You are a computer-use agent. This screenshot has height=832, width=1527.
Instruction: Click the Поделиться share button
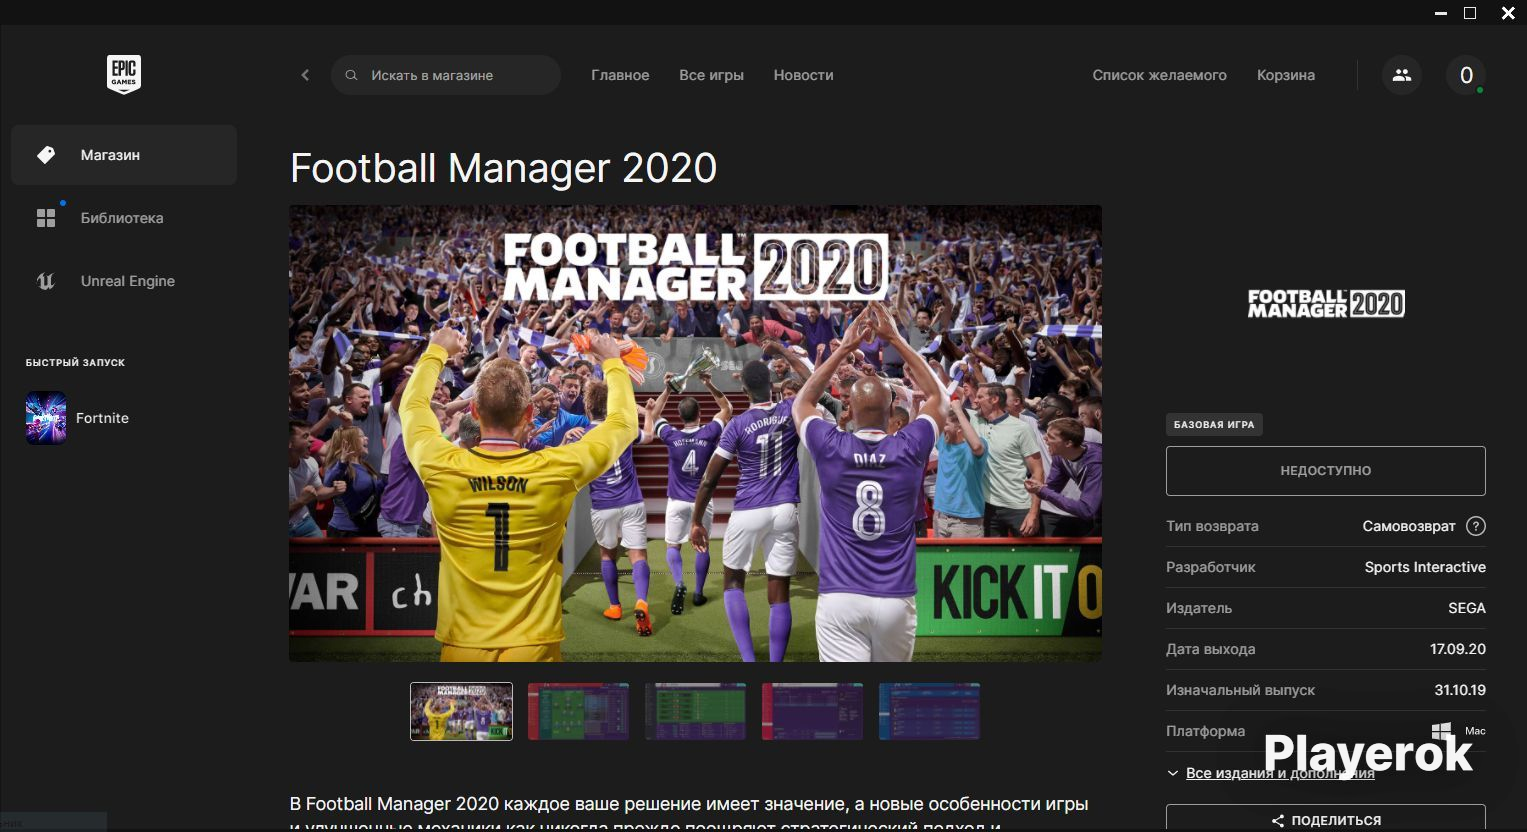coord(1326,818)
